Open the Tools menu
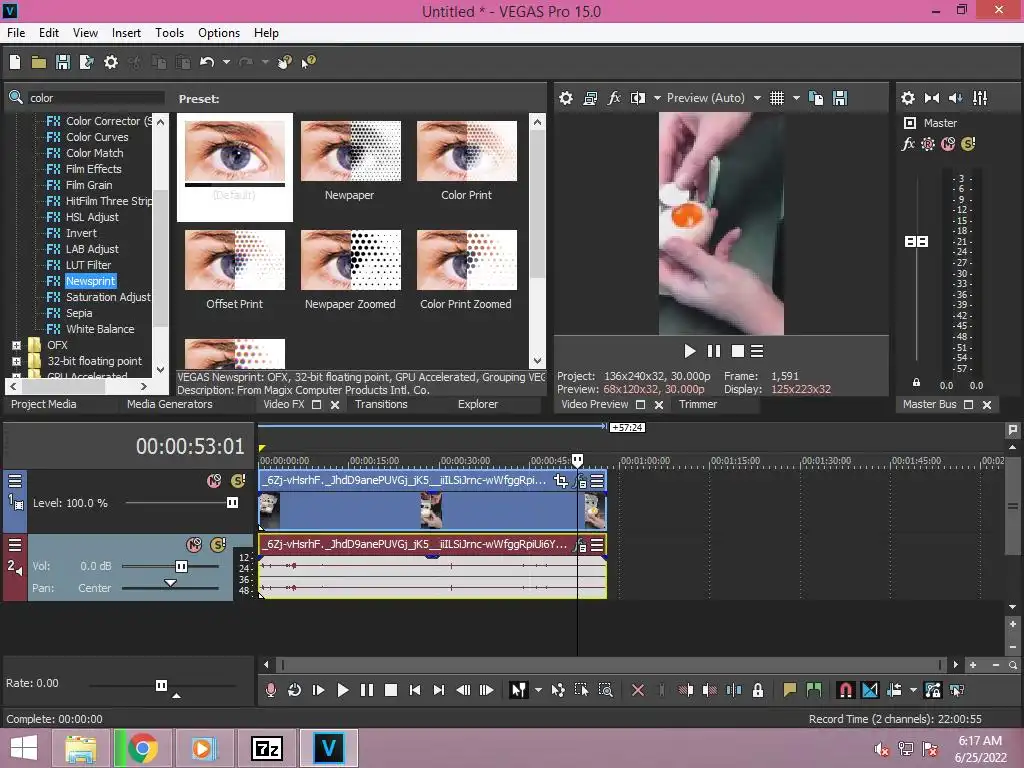1024x768 pixels. (x=169, y=33)
